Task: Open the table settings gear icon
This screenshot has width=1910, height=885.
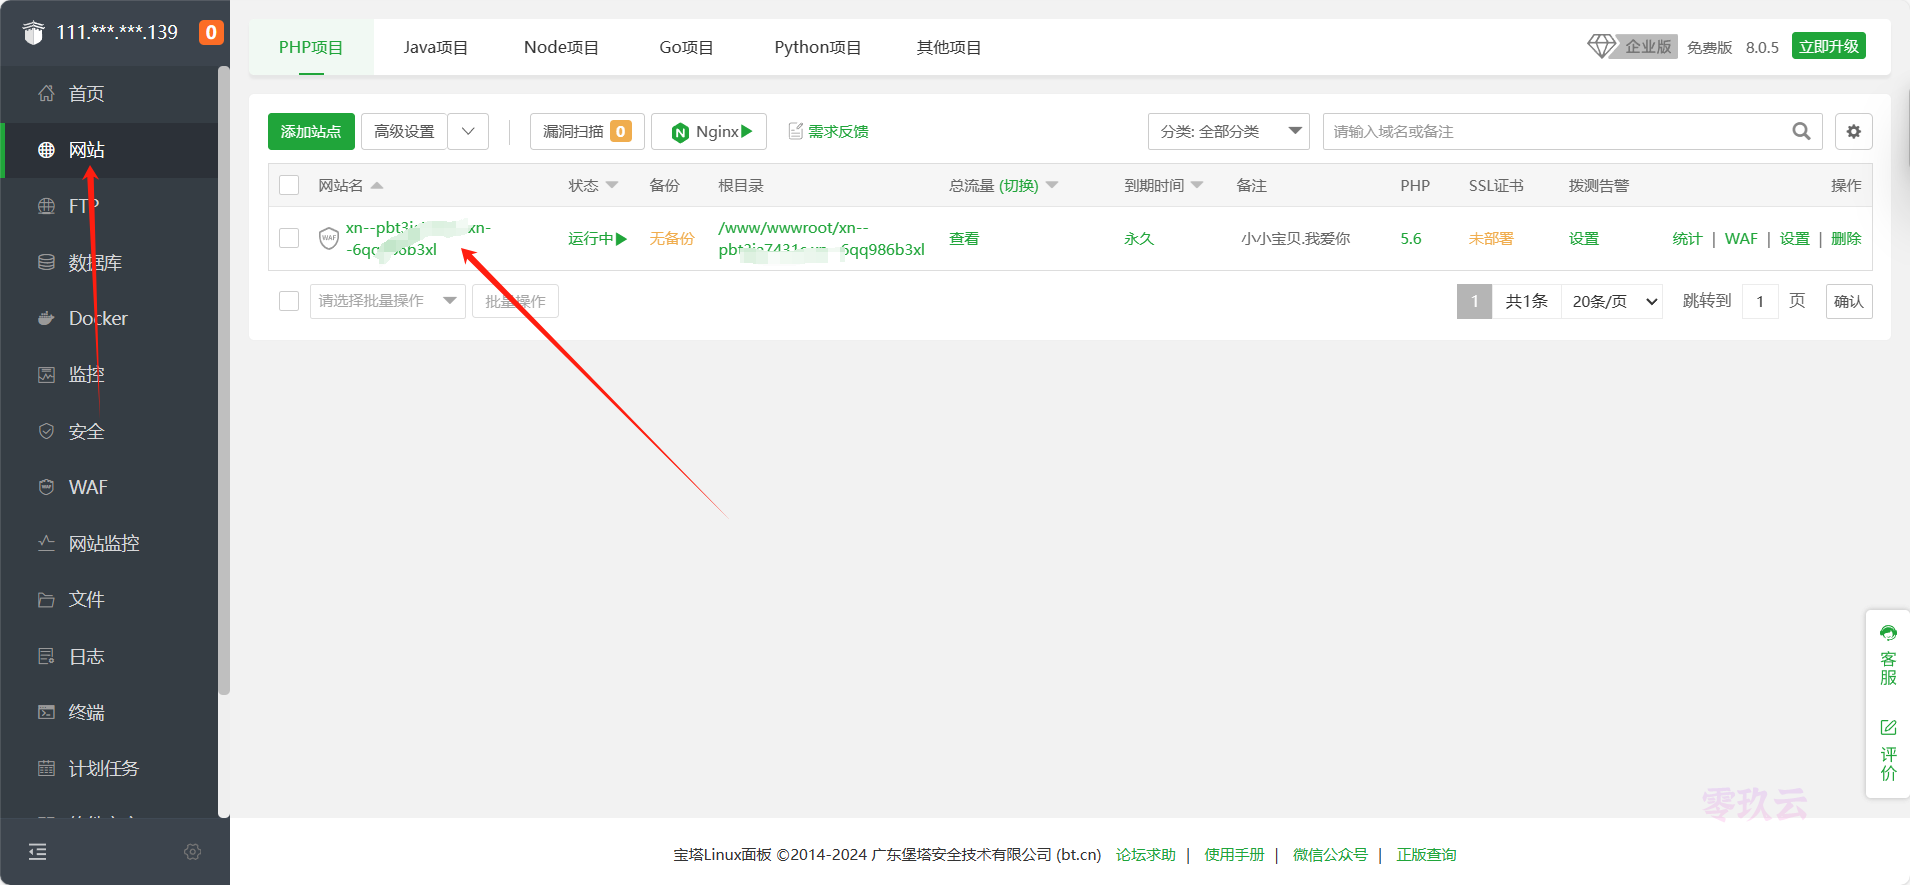Action: (x=1854, y=131)
